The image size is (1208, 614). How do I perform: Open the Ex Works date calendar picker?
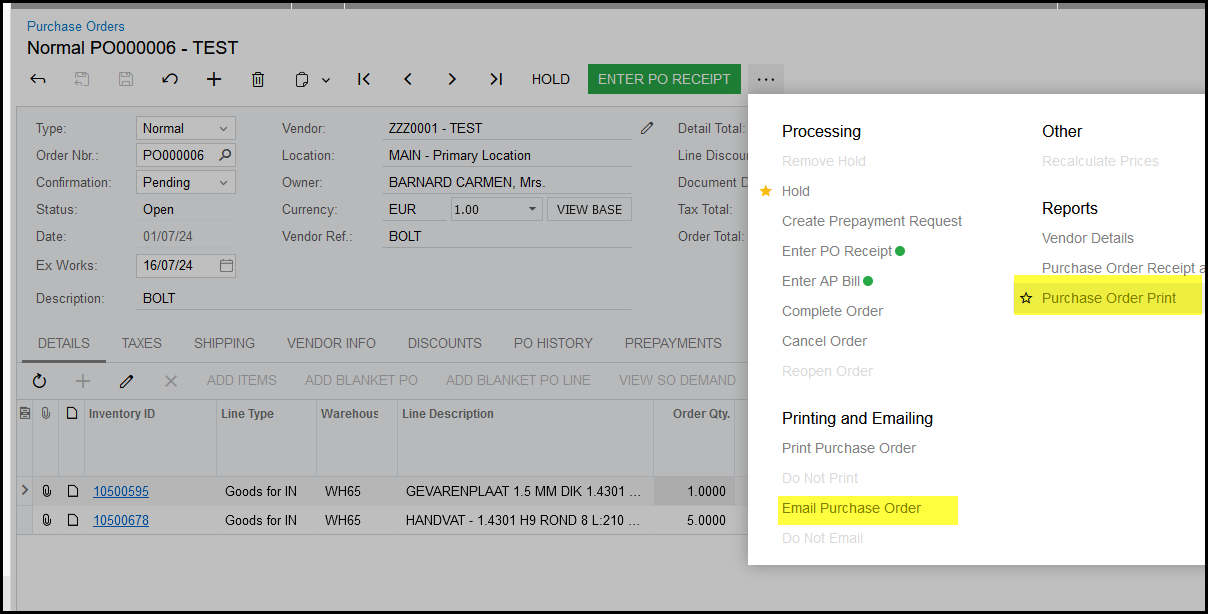226,266
